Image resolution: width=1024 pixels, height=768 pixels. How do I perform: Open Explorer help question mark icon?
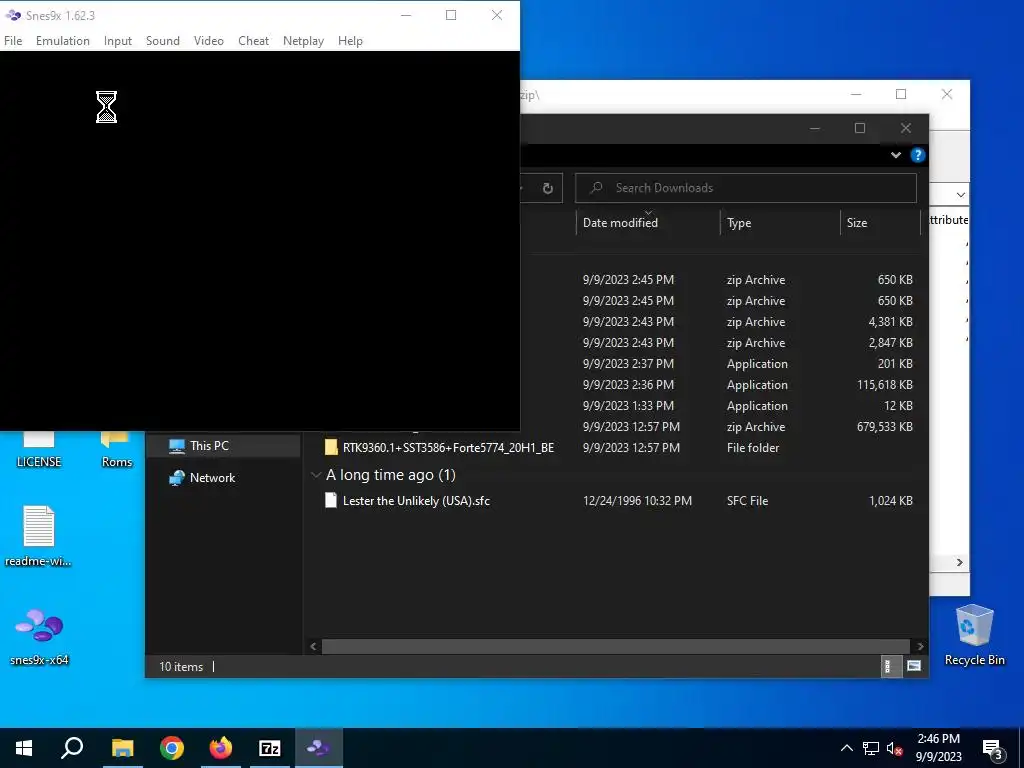tap(918, 155)
